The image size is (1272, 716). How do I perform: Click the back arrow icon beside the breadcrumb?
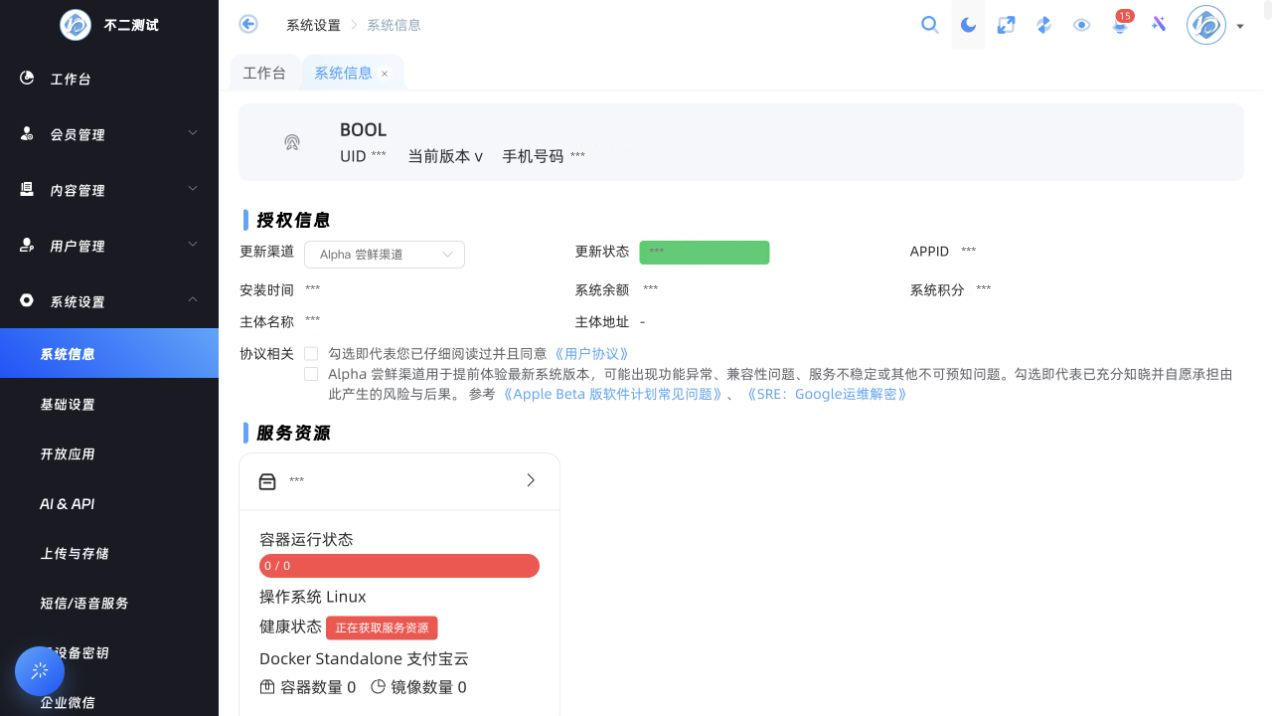pos(248,24)
